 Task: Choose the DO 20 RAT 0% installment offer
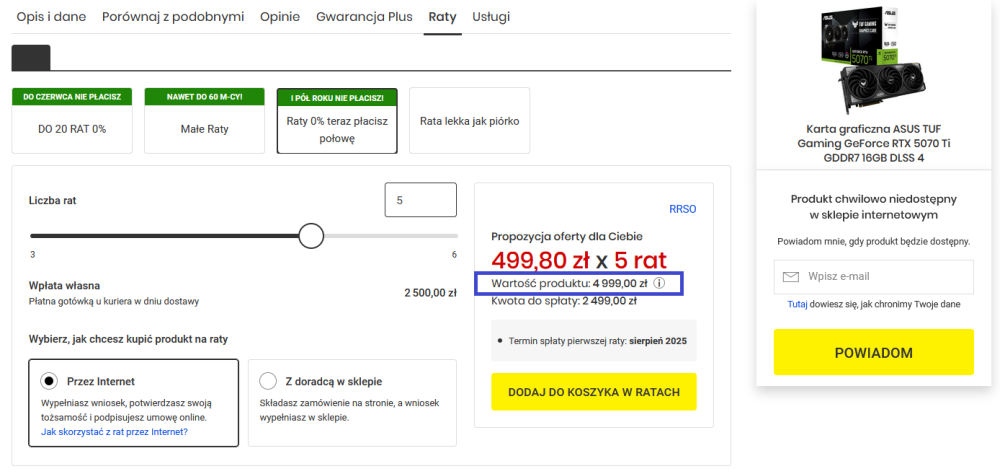72,121
